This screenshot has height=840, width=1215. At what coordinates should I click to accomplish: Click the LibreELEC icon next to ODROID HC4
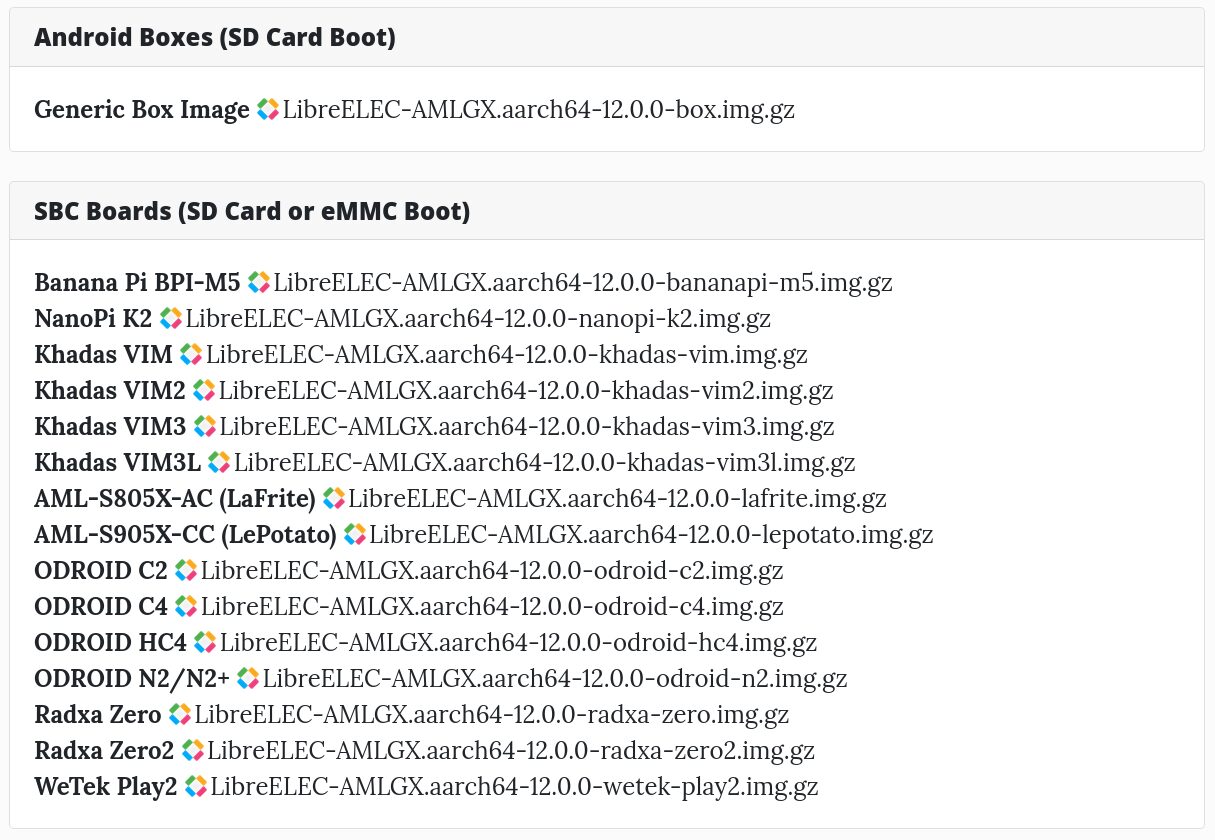(x=205, y=643)
